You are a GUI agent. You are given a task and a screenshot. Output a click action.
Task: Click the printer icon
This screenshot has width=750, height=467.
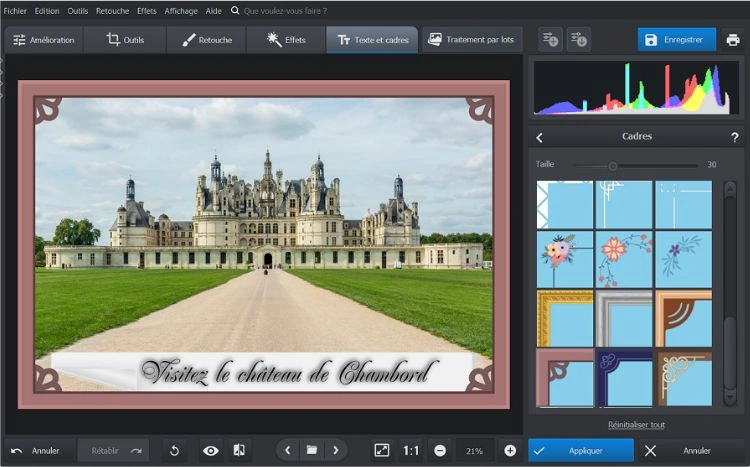click(x=733, y=40)
